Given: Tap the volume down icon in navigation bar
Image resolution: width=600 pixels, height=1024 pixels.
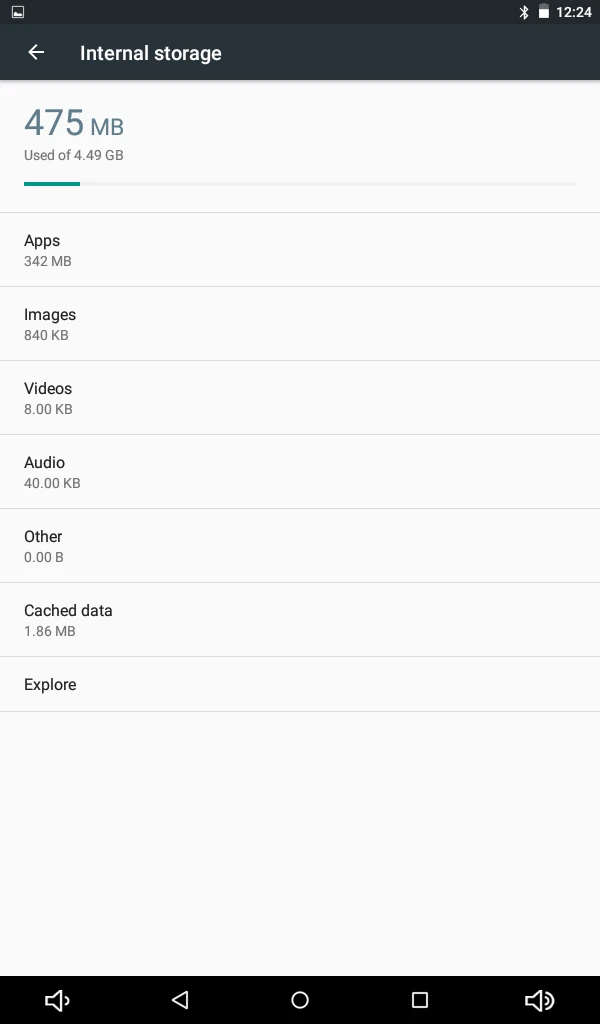Looking at the screenshot, I should point(57,1000).
